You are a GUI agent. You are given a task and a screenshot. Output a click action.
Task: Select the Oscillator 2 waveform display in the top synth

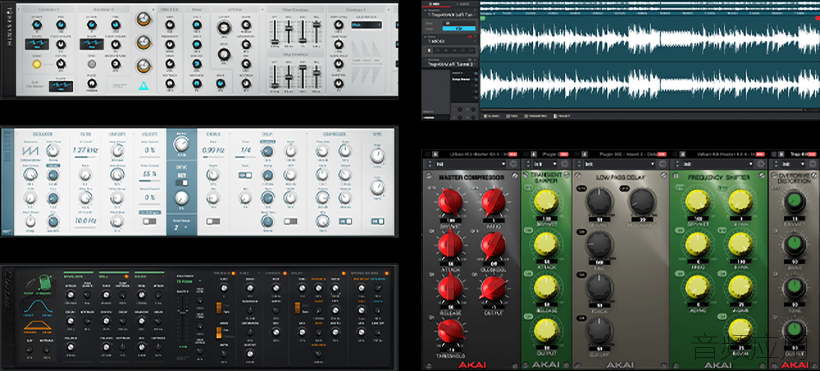(91, 45)
